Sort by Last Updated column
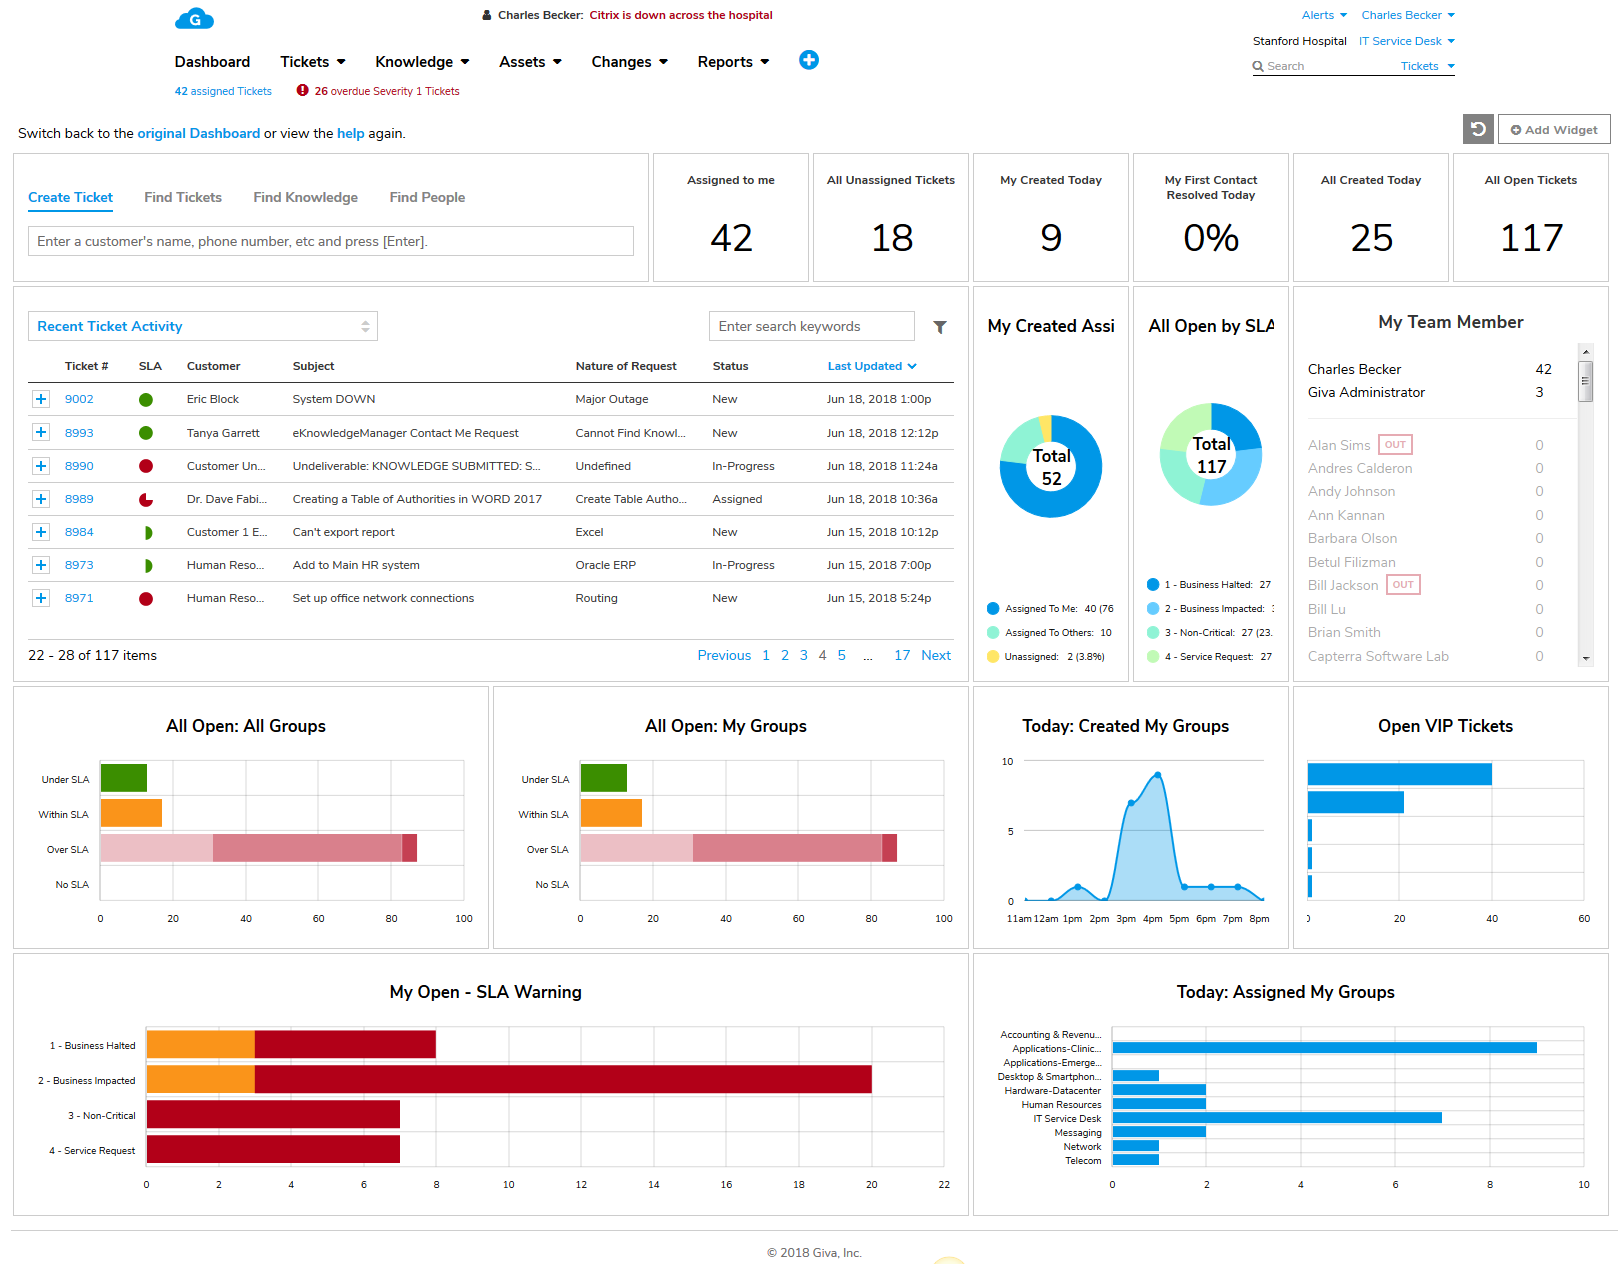This screenshot has width=1622, height=1264. tap(872, 366)
